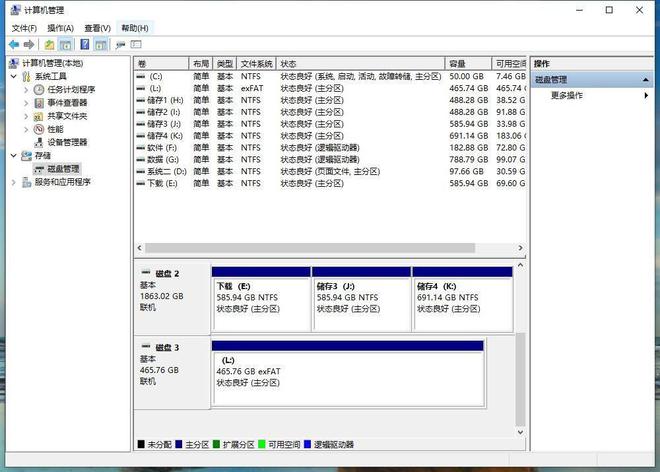Select the Task Scheduler (任务计划程序) clock icon
This screenshot has height=472, width=660.
tap(39, 89)
